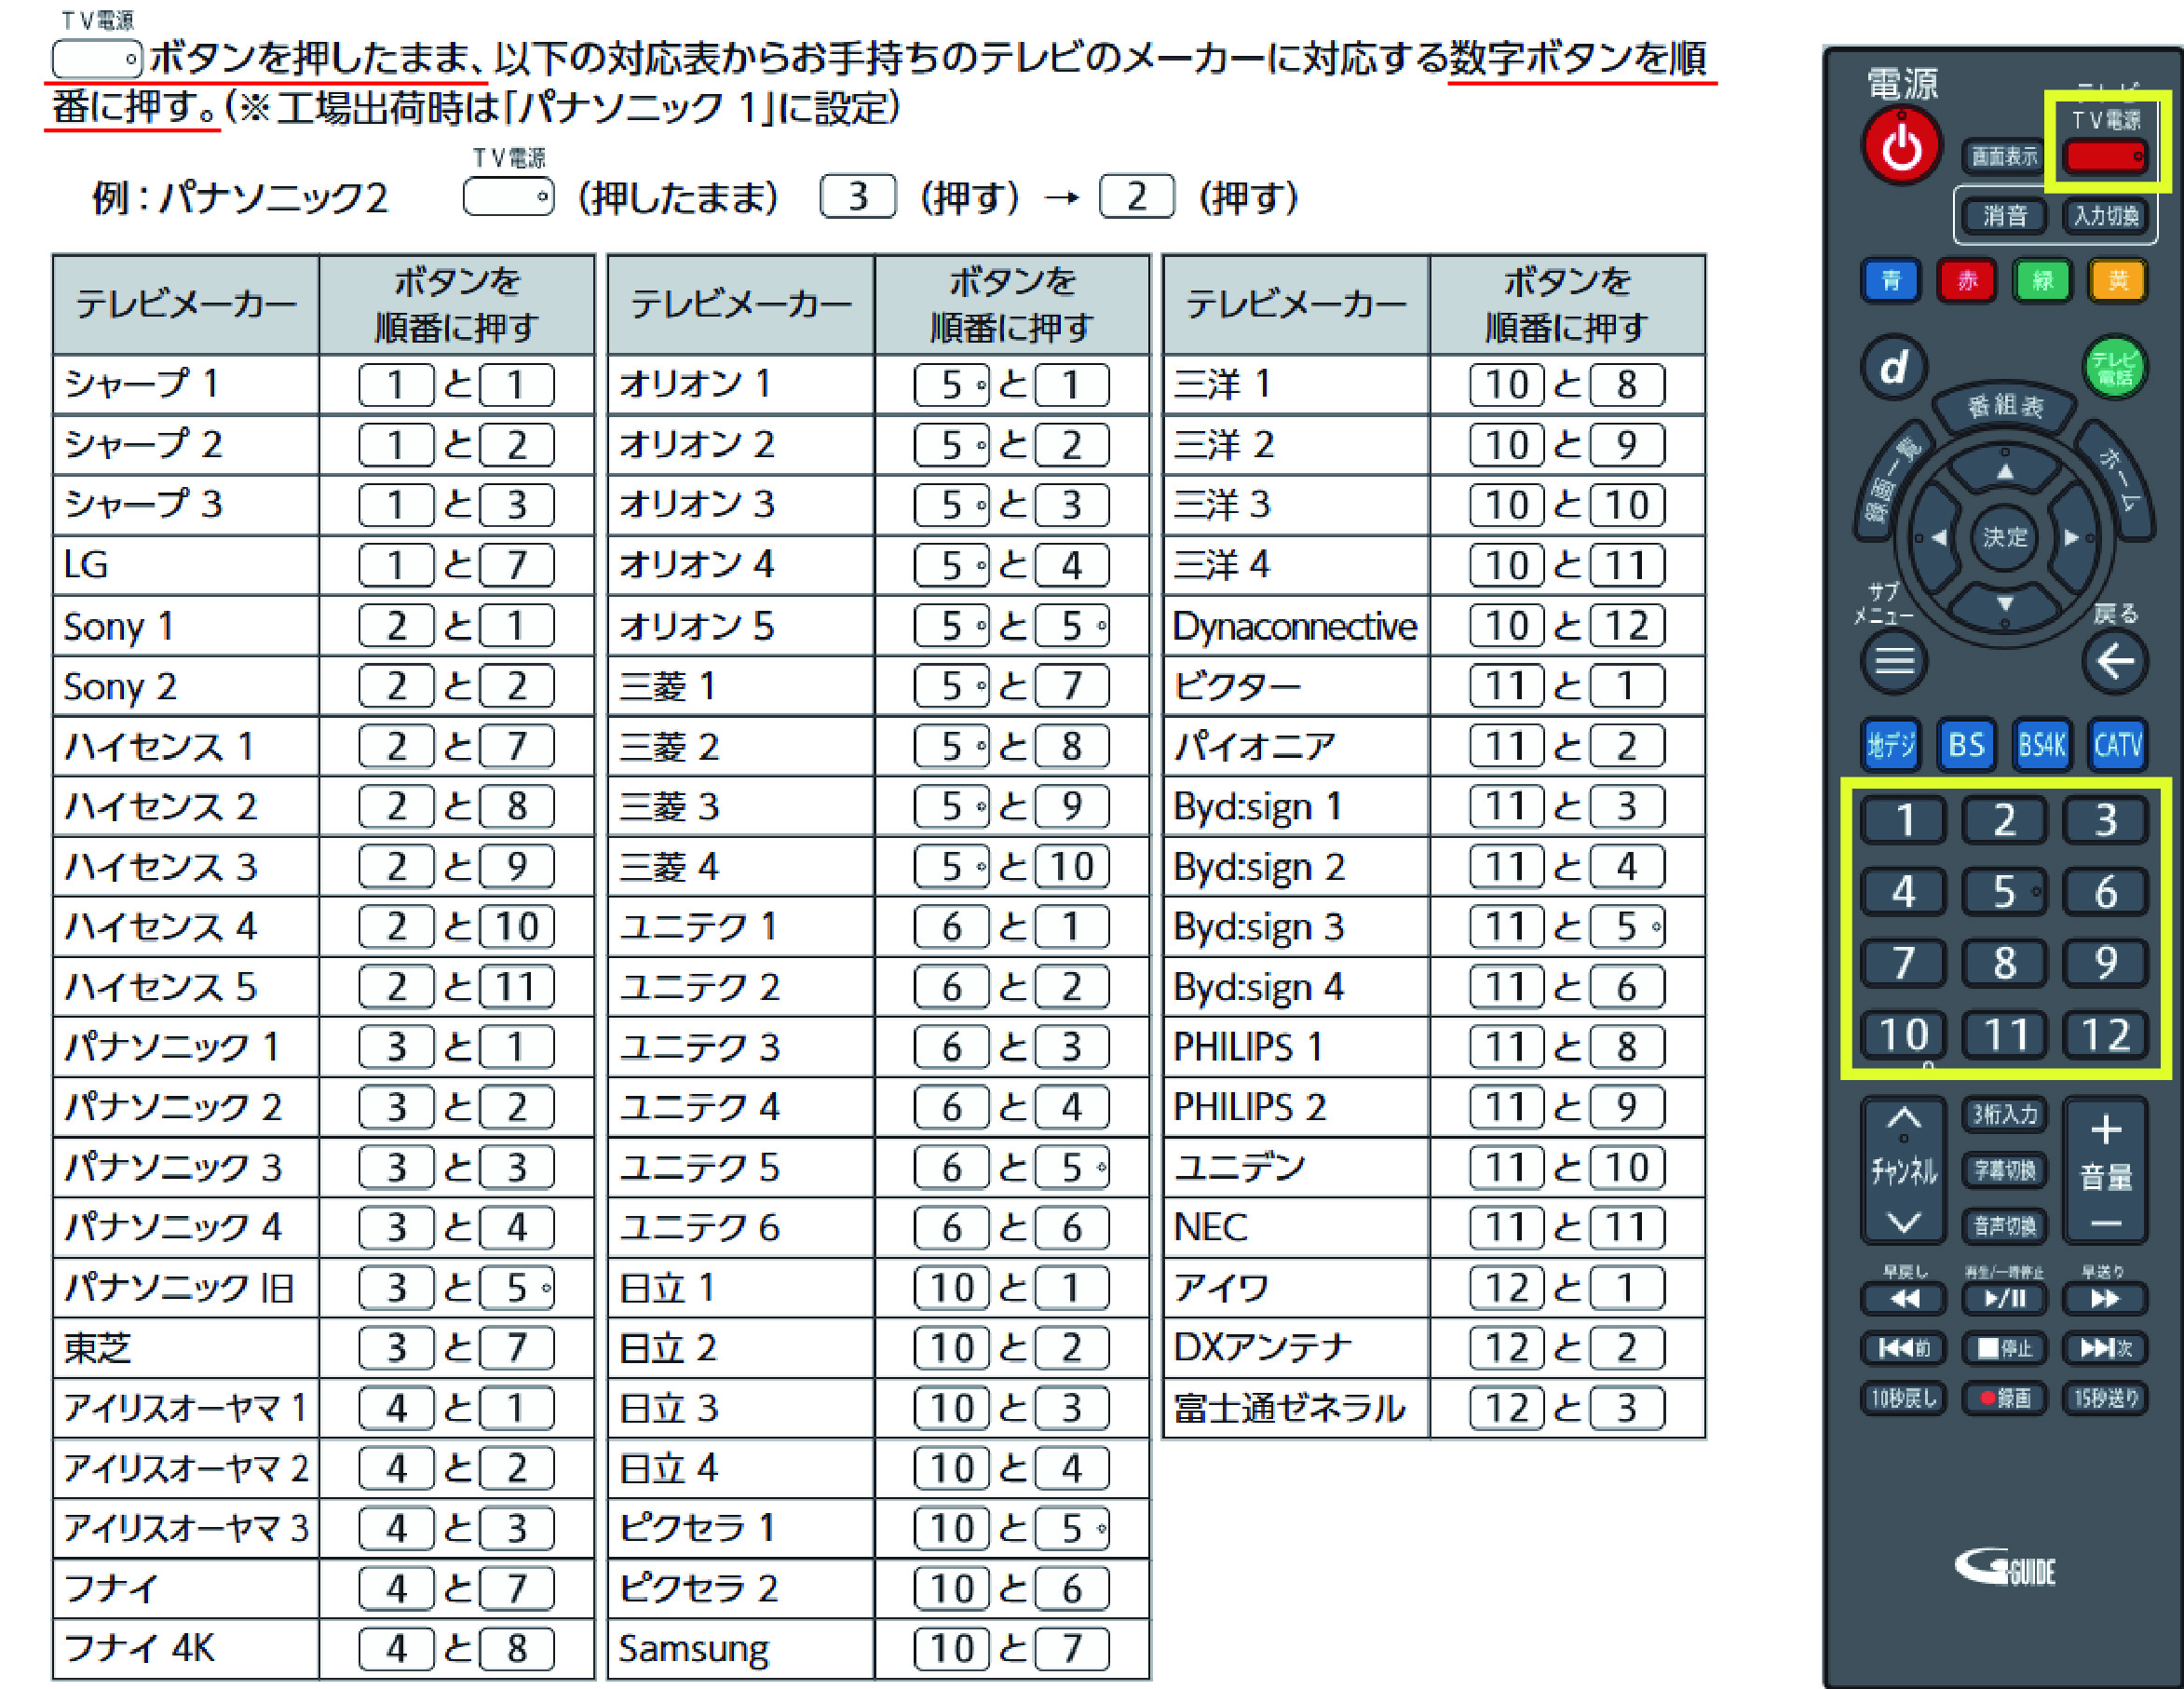The height and width of the screenshot is (1689, 2184).
Task: Click number 9 on the remote keypad
Action: pos(2106,962)
